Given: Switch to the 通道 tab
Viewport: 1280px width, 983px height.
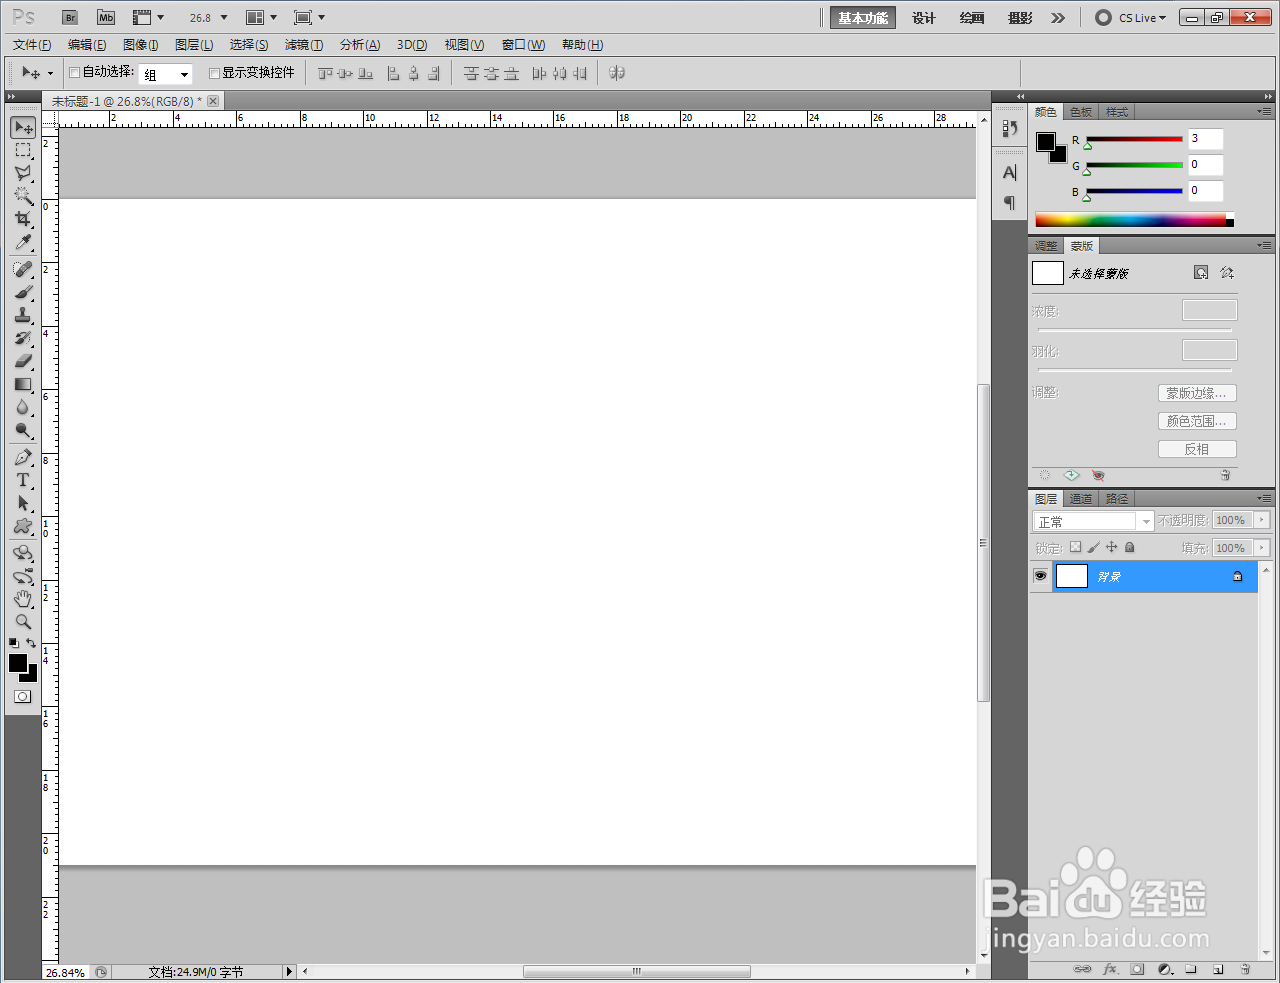Looking at the screenshot, I should point(1081,499).
